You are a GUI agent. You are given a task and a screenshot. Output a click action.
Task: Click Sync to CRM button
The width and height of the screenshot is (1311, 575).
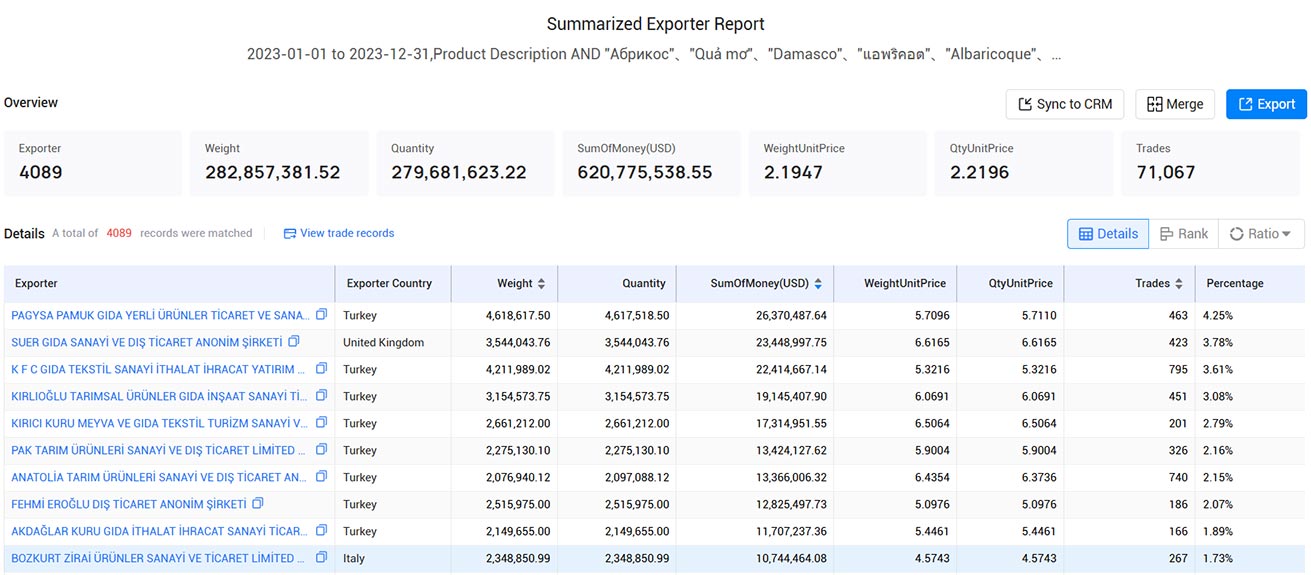[1065, 104]
